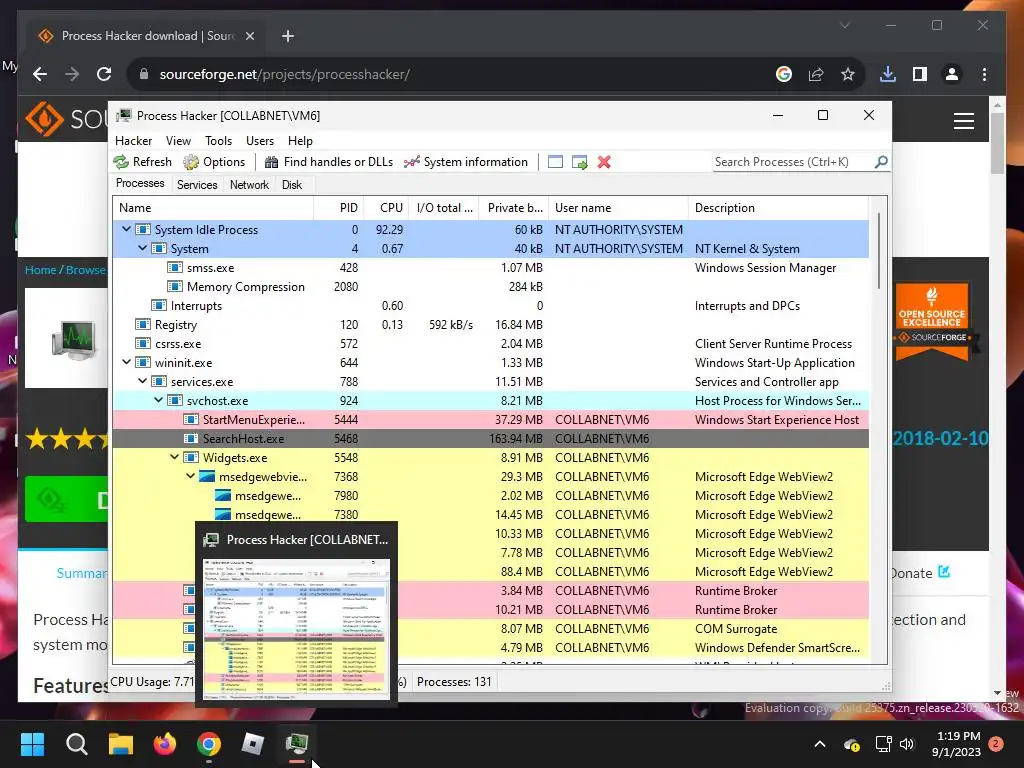Collapse the services.exe tree node
This screenshot has height=768, width=1024.
pos(142,381)
